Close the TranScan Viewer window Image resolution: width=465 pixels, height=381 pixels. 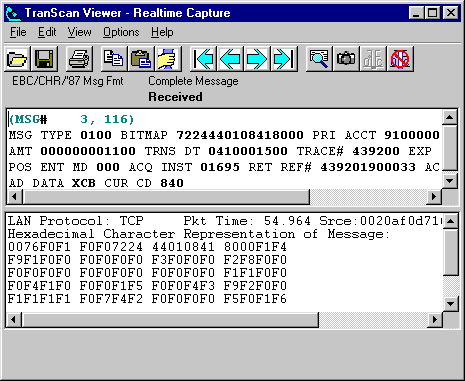click(450, 13)
